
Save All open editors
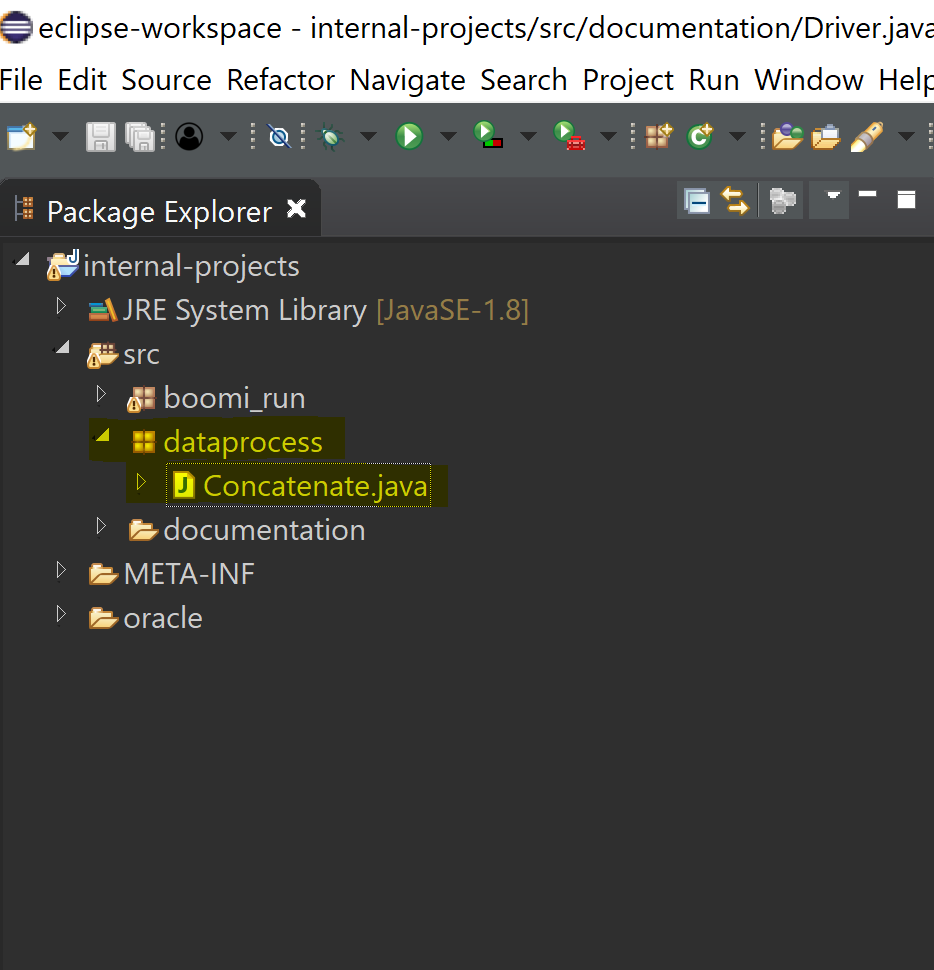click(x=138, y=136)
